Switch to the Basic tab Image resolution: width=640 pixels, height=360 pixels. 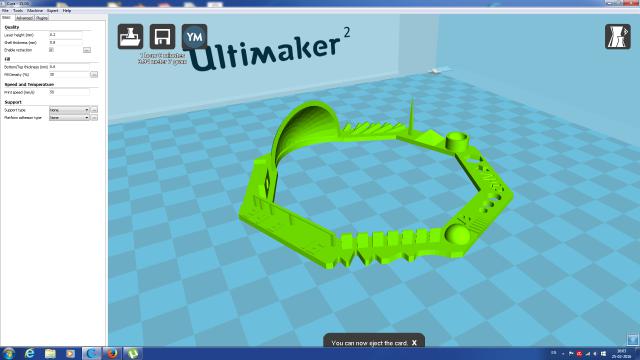click(7, 18)
